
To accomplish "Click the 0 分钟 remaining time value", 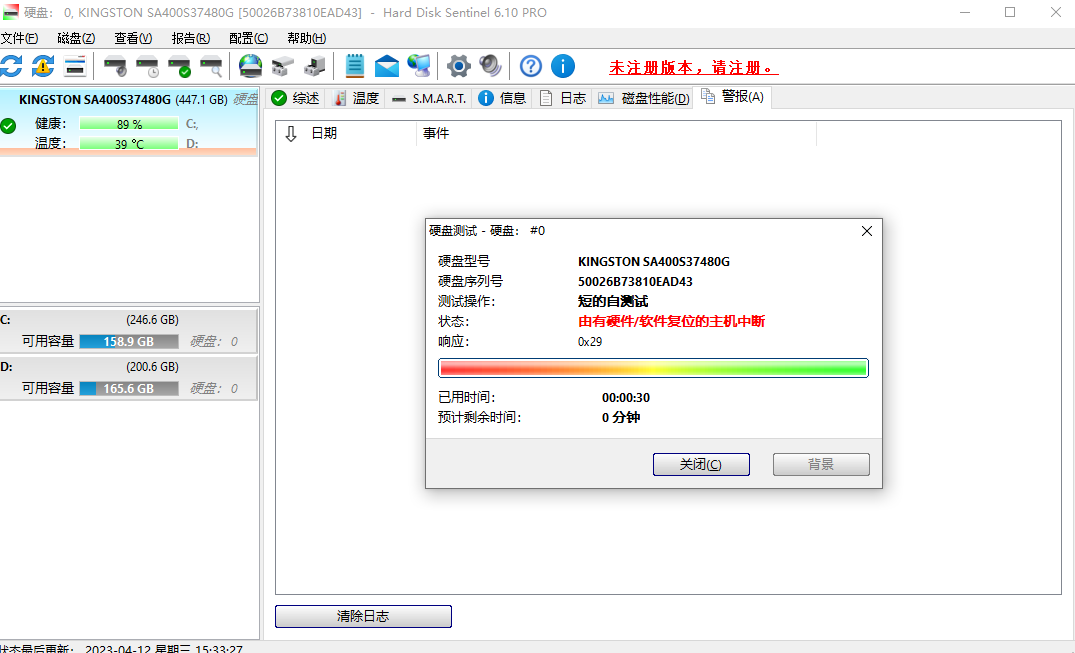I will (x=621, y=418).
